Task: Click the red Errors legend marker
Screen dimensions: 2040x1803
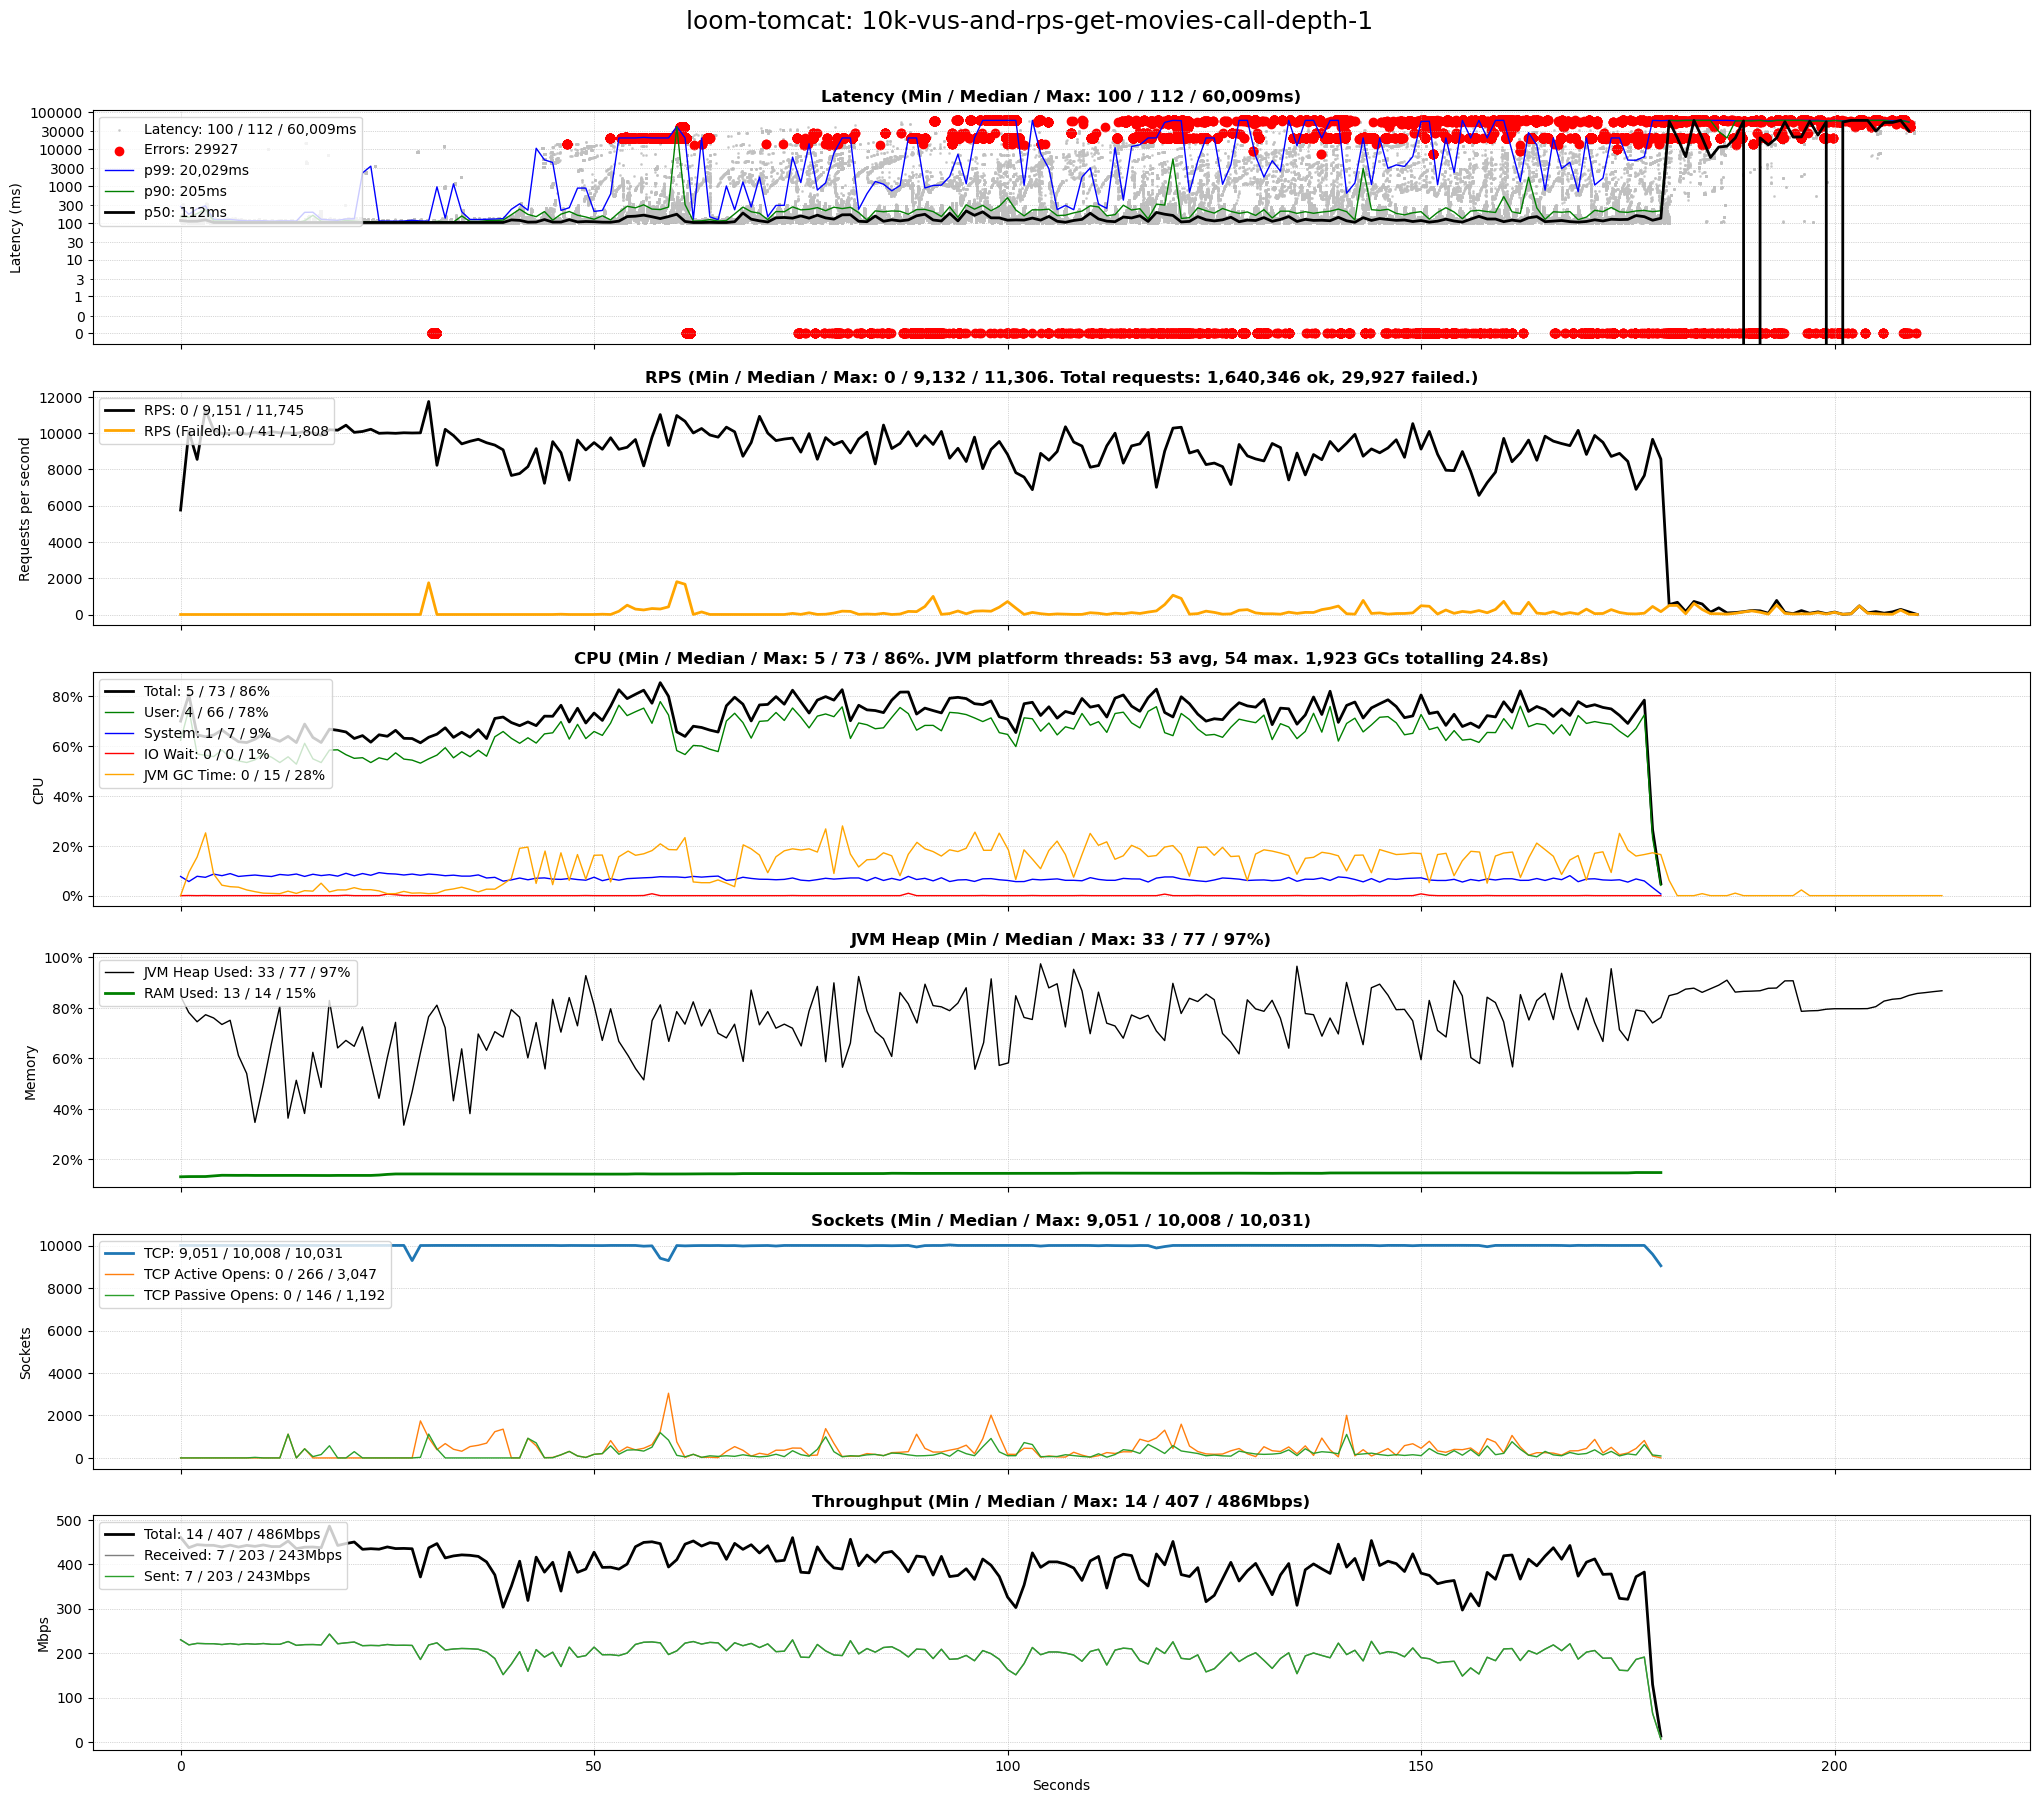Action: [x=120, y=150]
